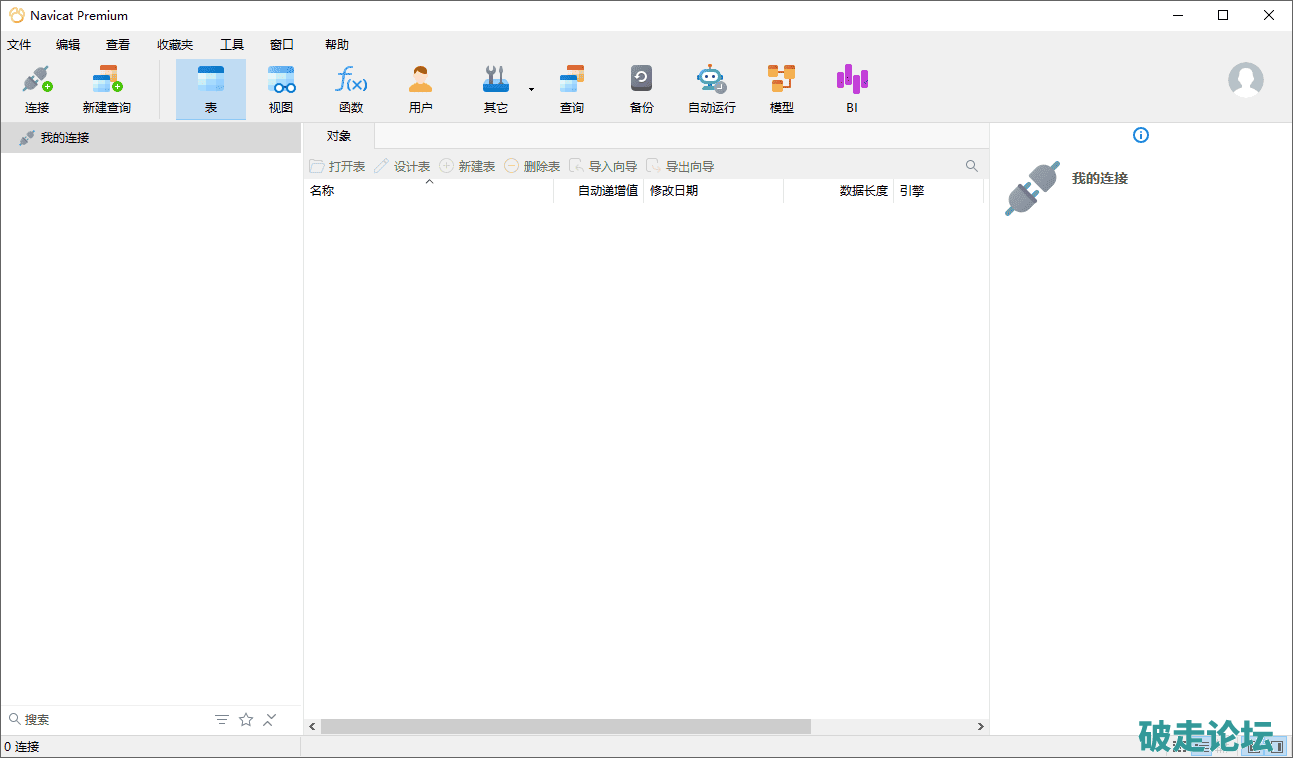Open the 查询 (Query) toolbar icon

click(x=571, y=89)
